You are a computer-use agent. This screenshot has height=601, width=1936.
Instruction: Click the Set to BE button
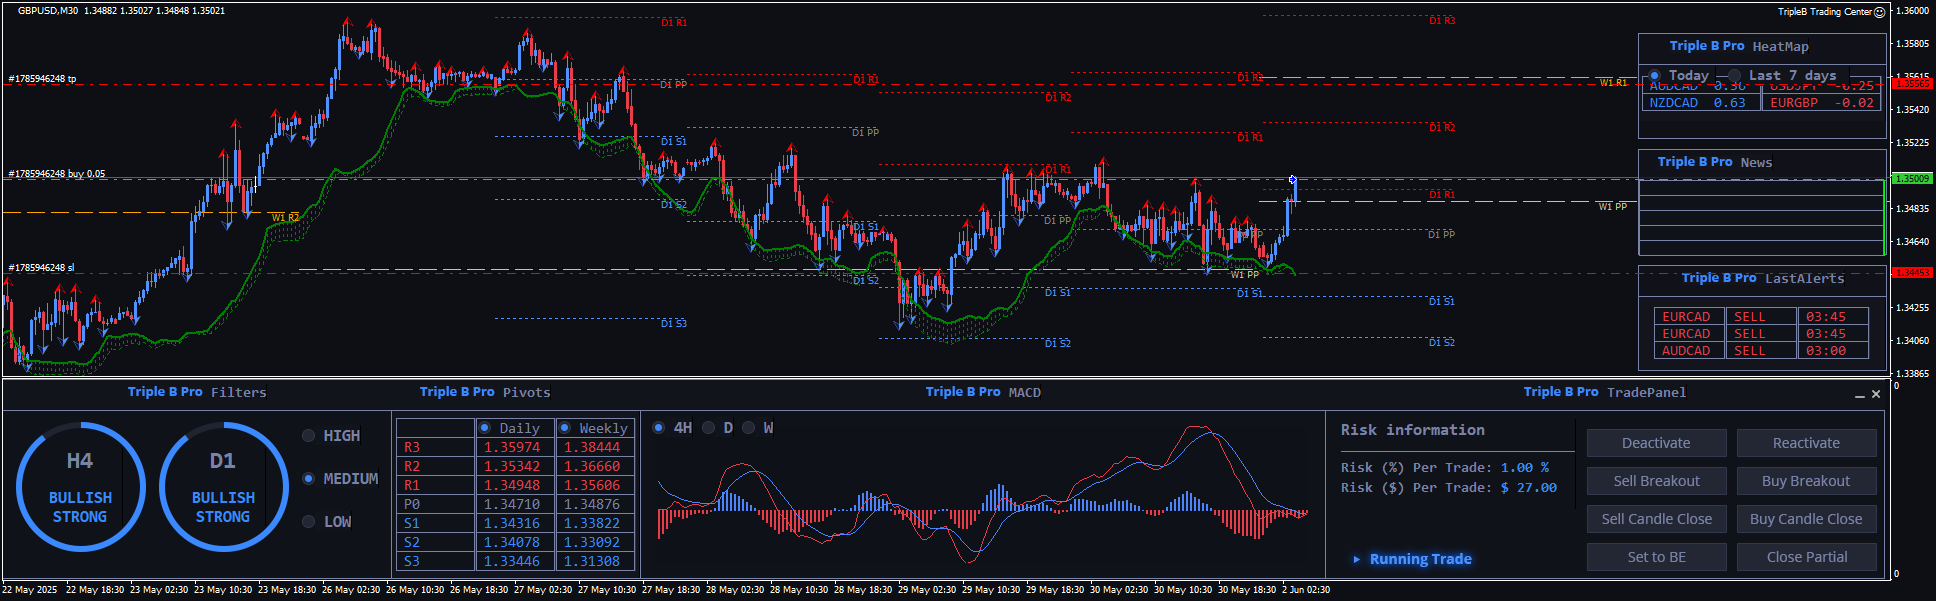1656,557
